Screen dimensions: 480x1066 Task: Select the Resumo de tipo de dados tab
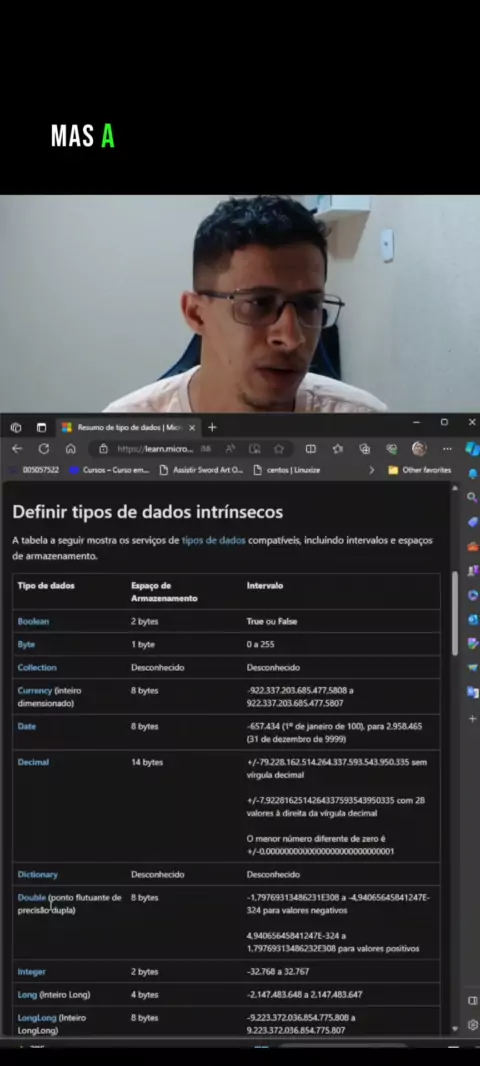coord(127,428)
